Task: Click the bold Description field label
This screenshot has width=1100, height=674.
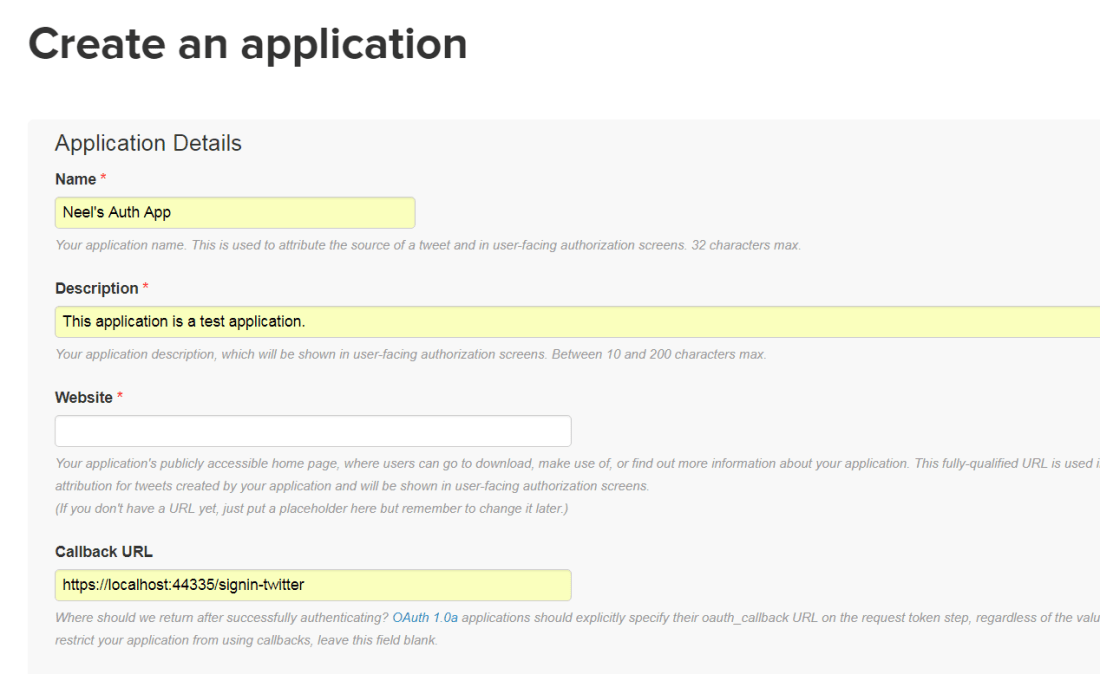Action: point(96,288)
